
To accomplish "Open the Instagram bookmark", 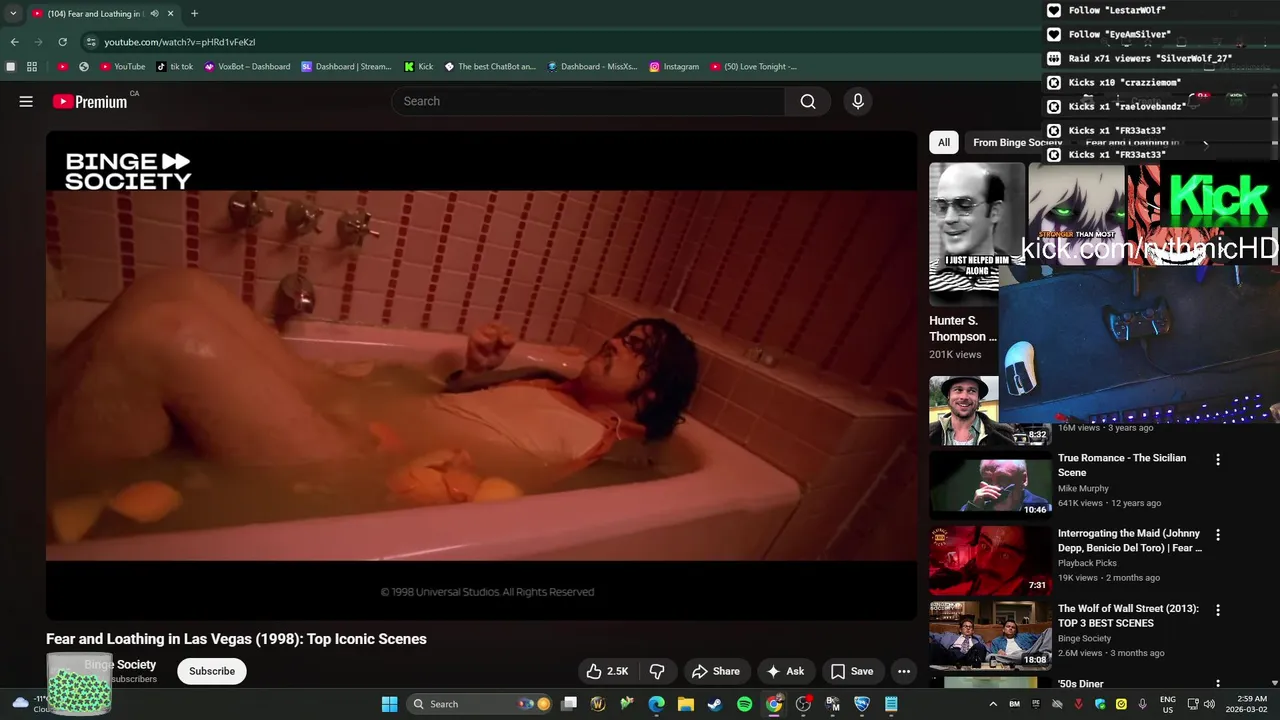I will click(x=674, y=67).
